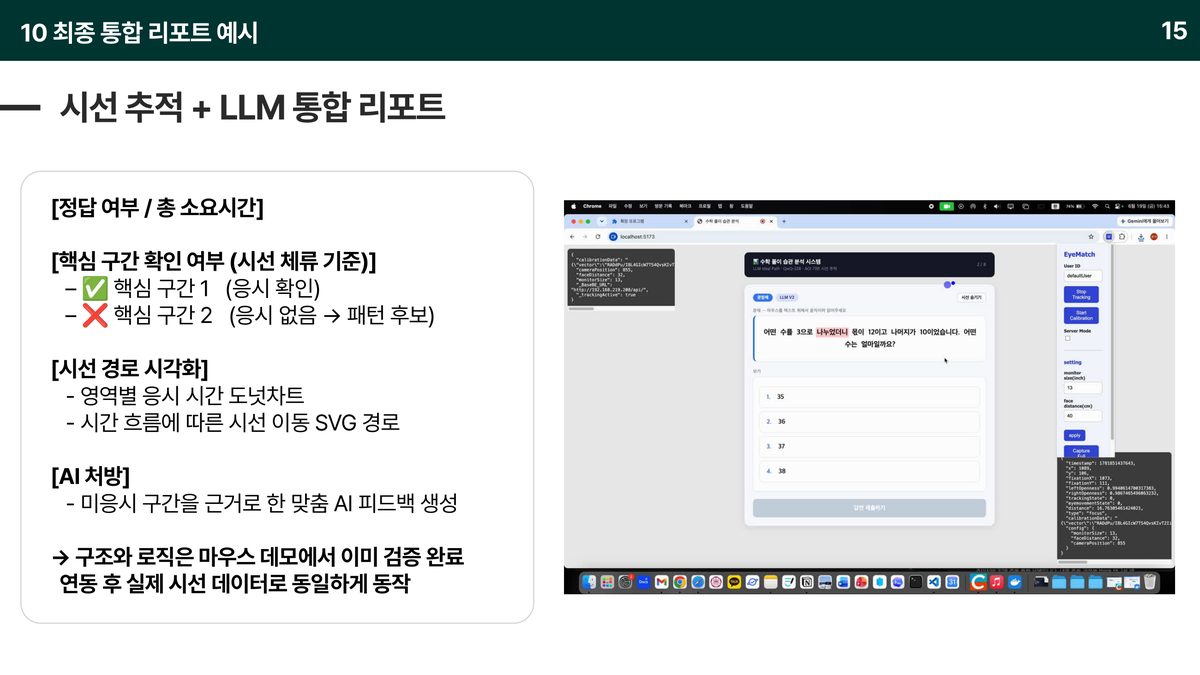
Task: Click the text [시선 경로 시각화]
Action: [129, 368]
